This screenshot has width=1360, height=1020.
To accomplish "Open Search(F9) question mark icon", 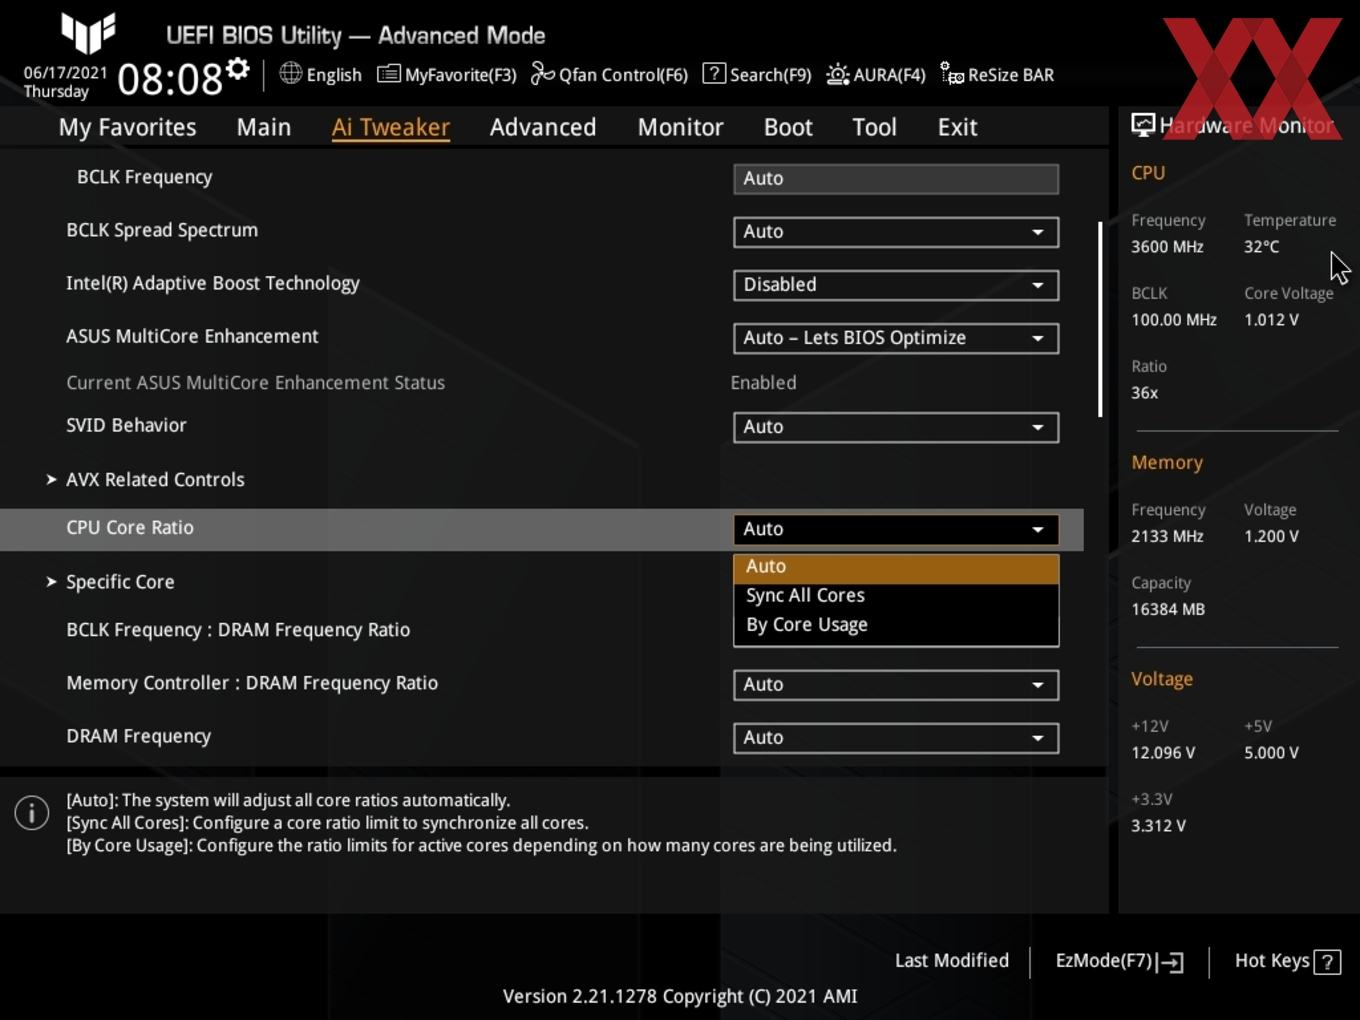I will tap(714, 73).
